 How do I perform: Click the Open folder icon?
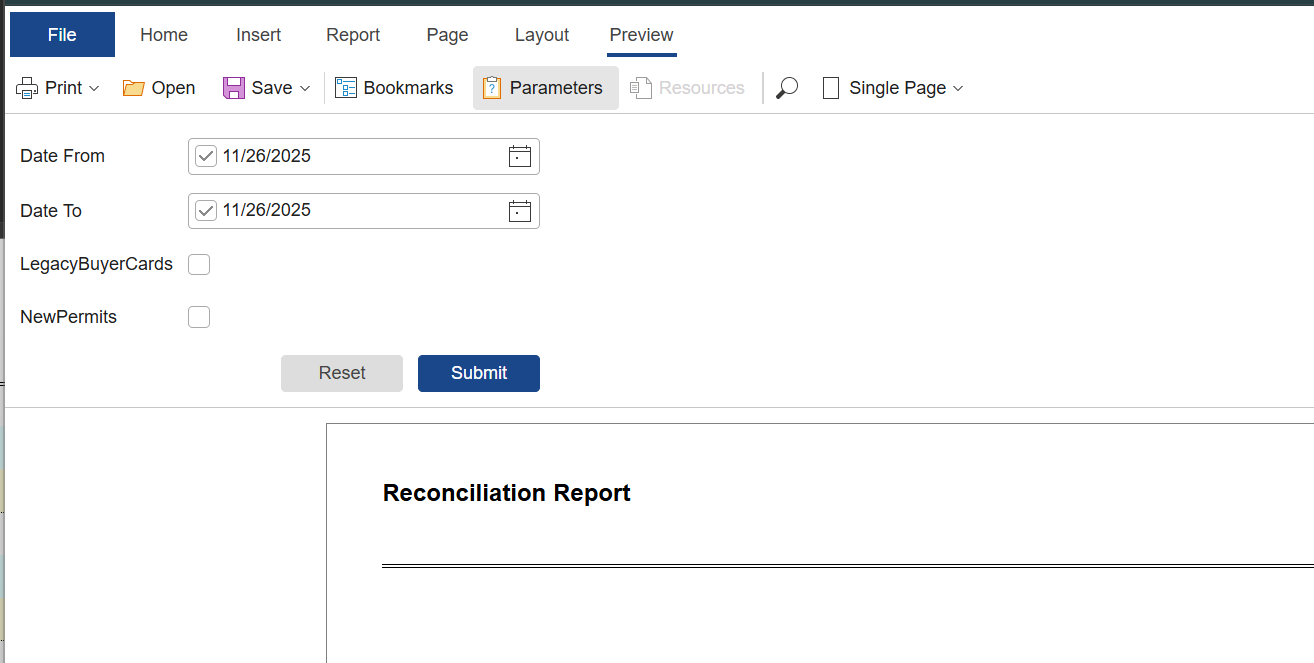133,87
